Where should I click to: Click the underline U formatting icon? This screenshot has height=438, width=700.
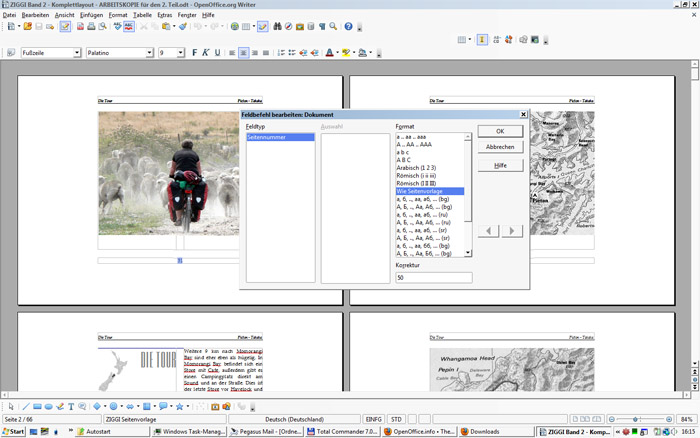point(218,52)
